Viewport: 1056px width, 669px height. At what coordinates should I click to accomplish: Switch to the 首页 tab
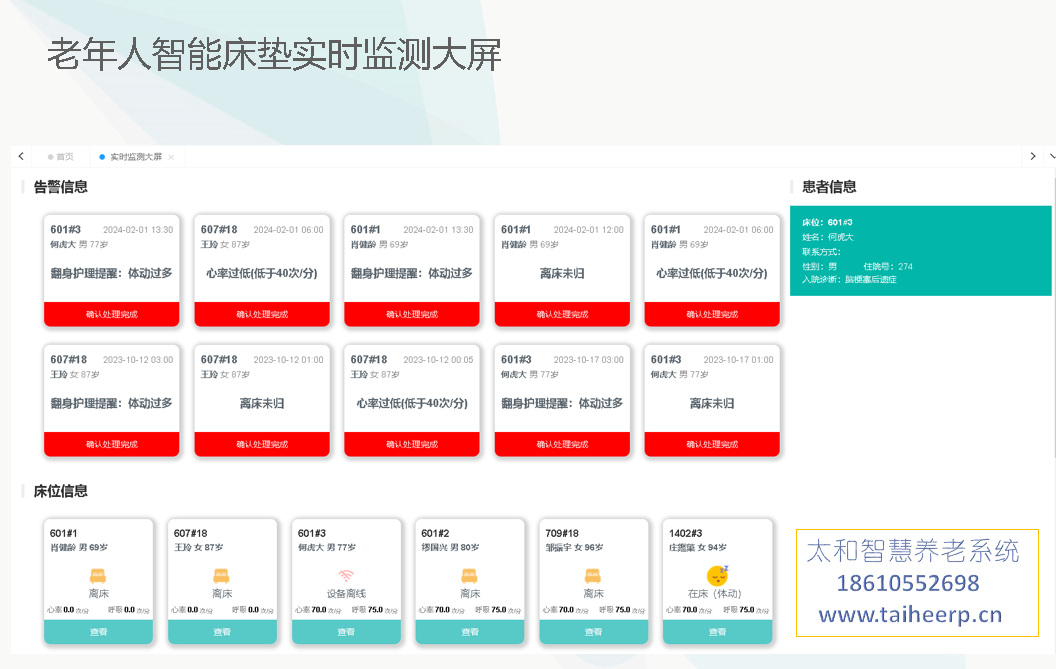(x=64, y=157)
